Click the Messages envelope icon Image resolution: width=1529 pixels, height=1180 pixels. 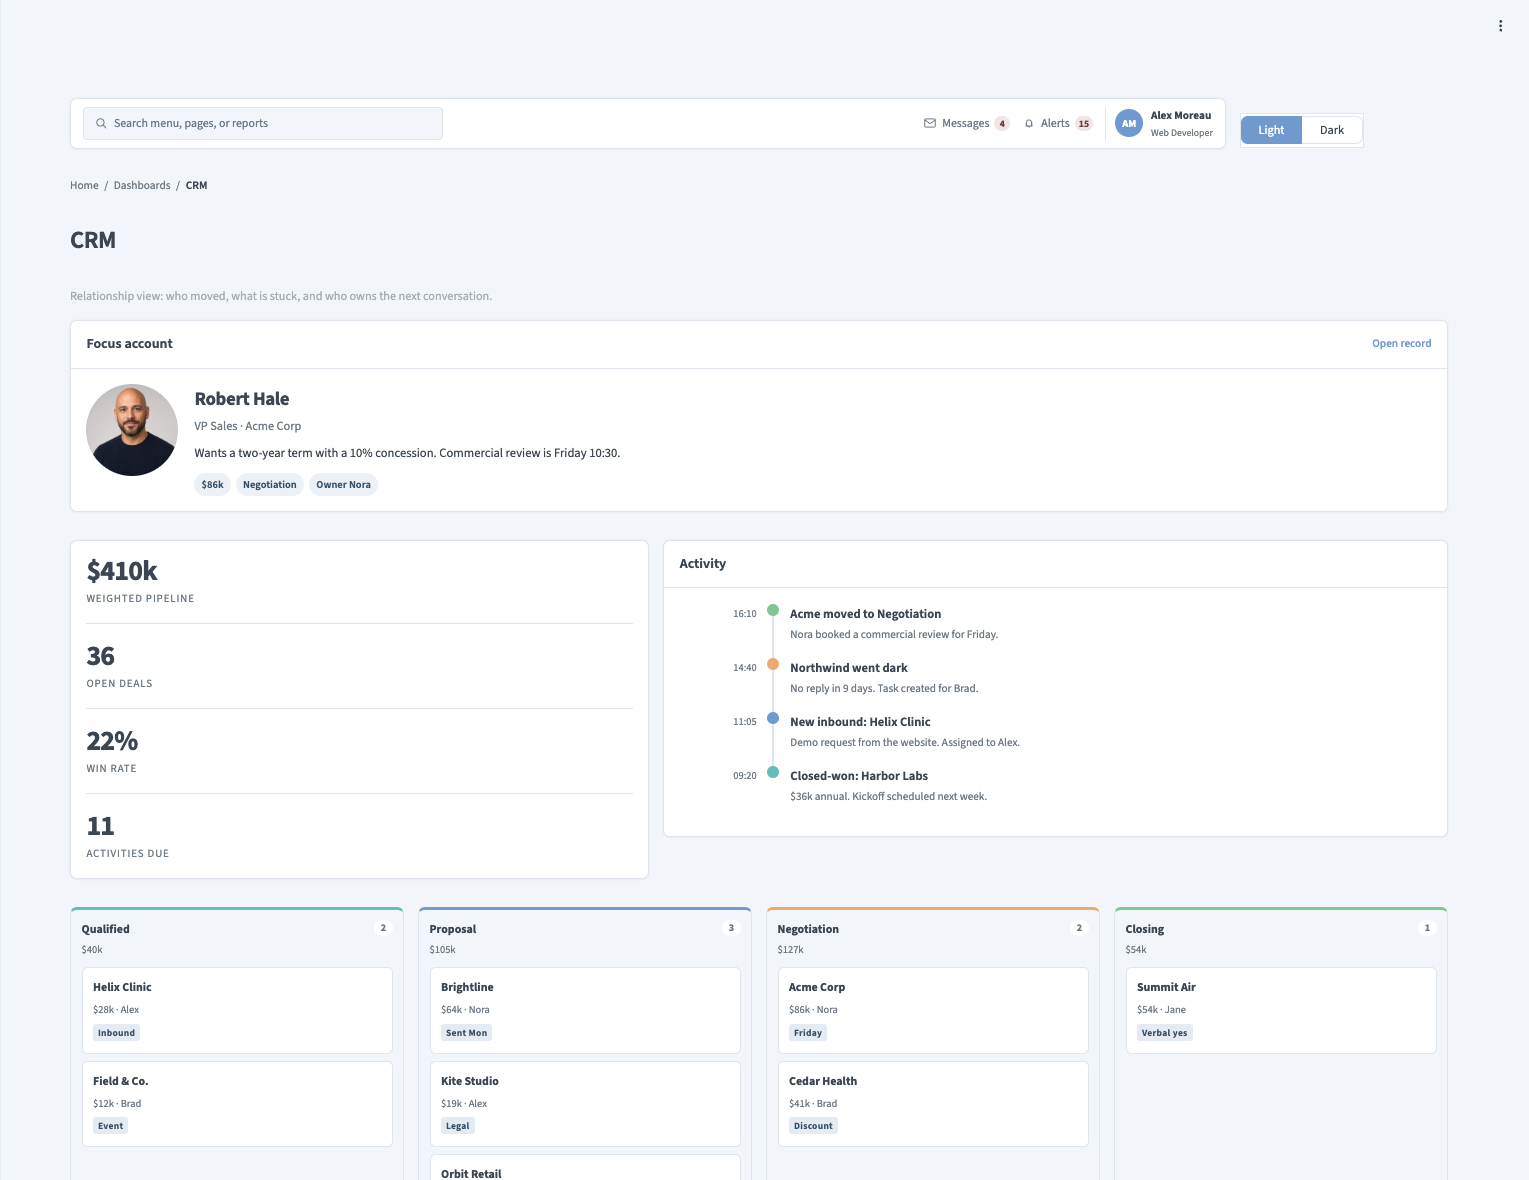pyautogui.click(x=930, y=124)
